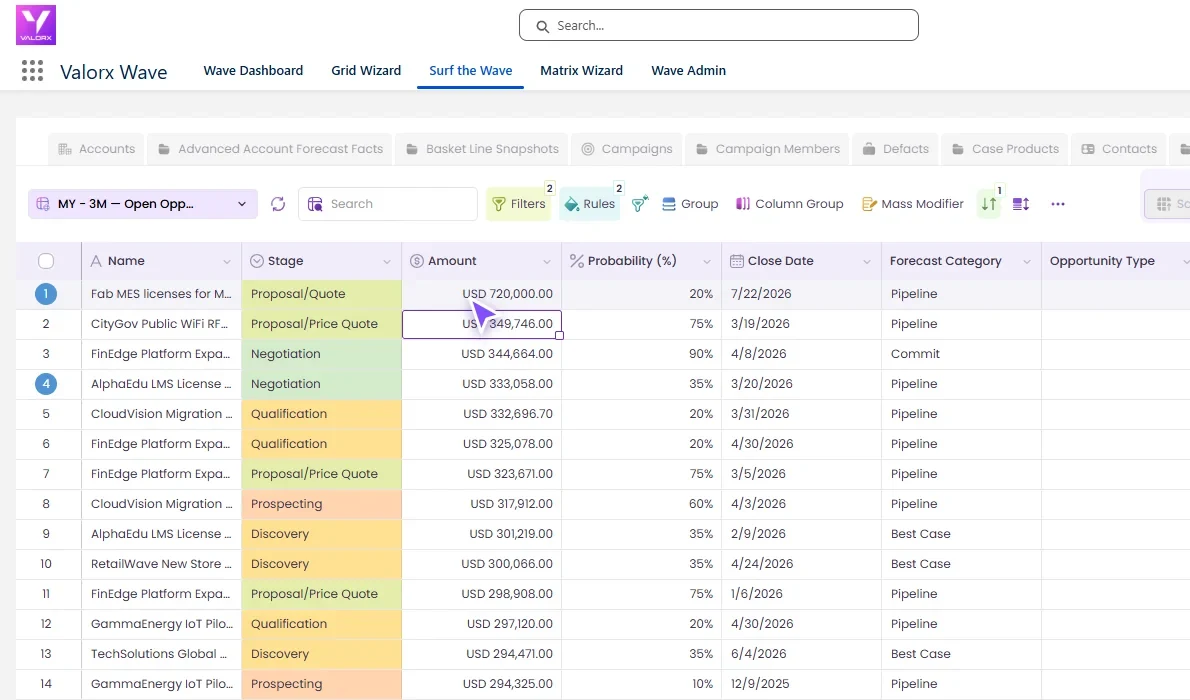Click the 12/9/2025 close date cell
Screen dimensions: 1190x700
pos(801,684)
